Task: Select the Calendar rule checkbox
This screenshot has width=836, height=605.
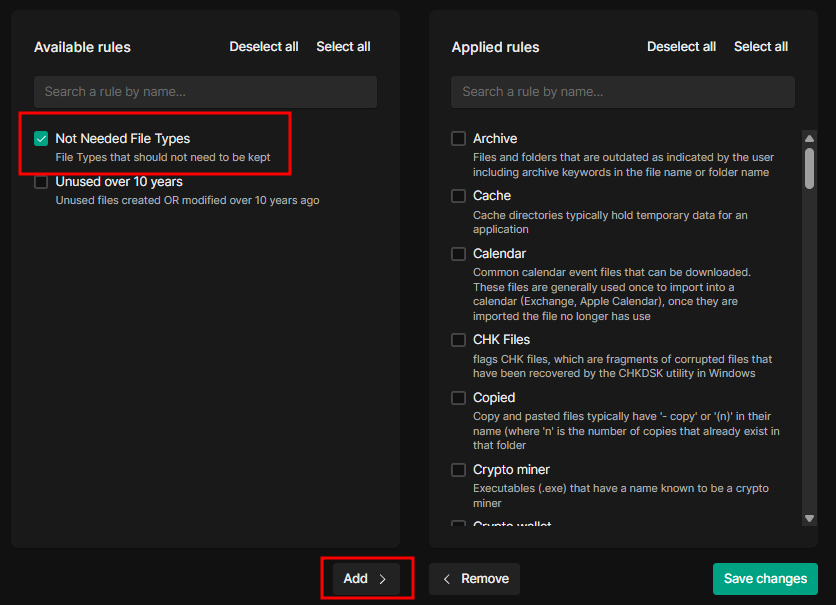Action: pyautogui.click(x=458, y=254)
